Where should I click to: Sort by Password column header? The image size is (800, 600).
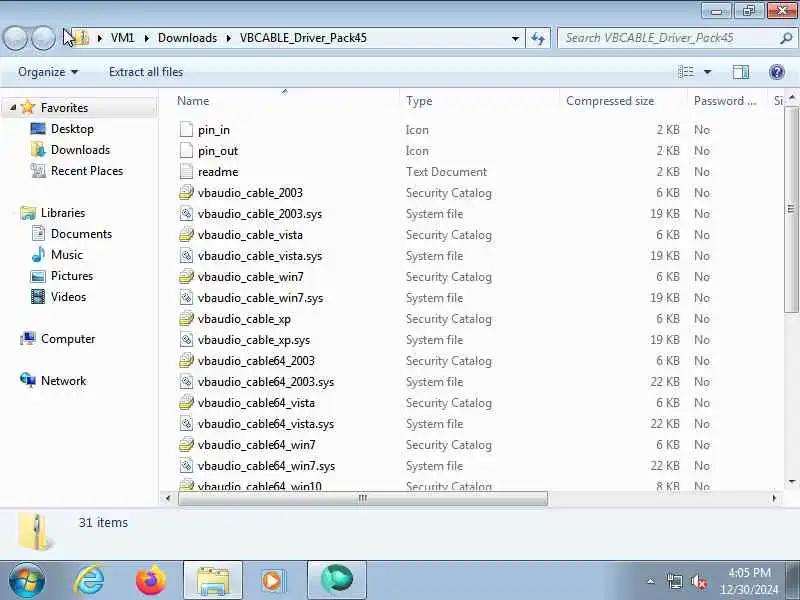click(x=724, y=101)
